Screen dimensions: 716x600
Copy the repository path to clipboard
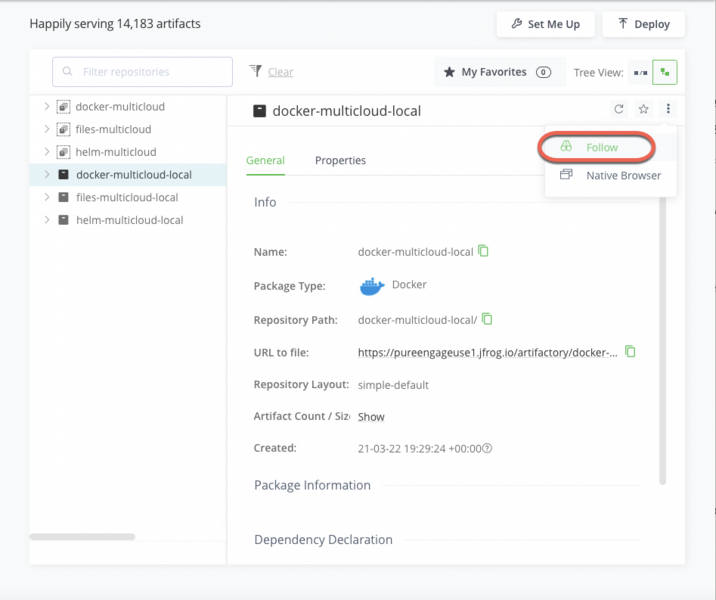pyautogui.click(x=487, y=319)
